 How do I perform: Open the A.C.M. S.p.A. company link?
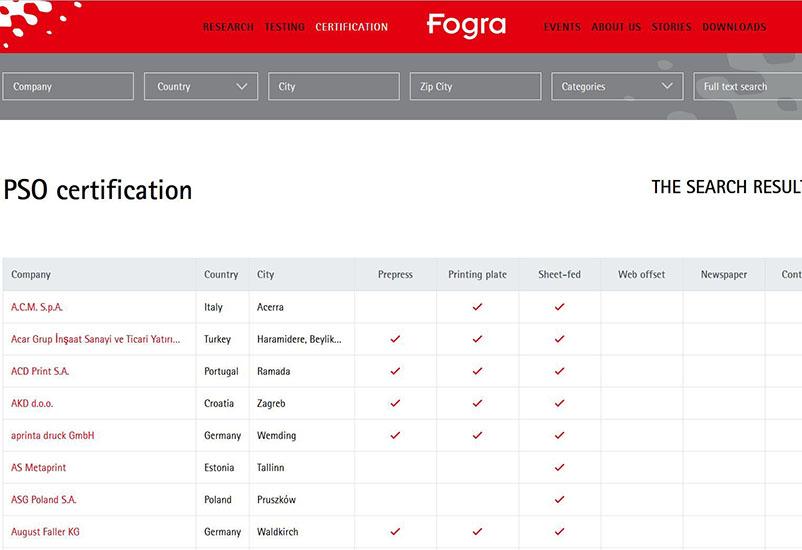[x=37, y=307]
